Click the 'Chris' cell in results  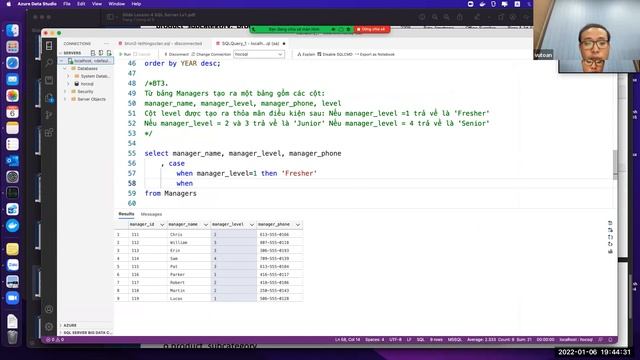point(188,235)
